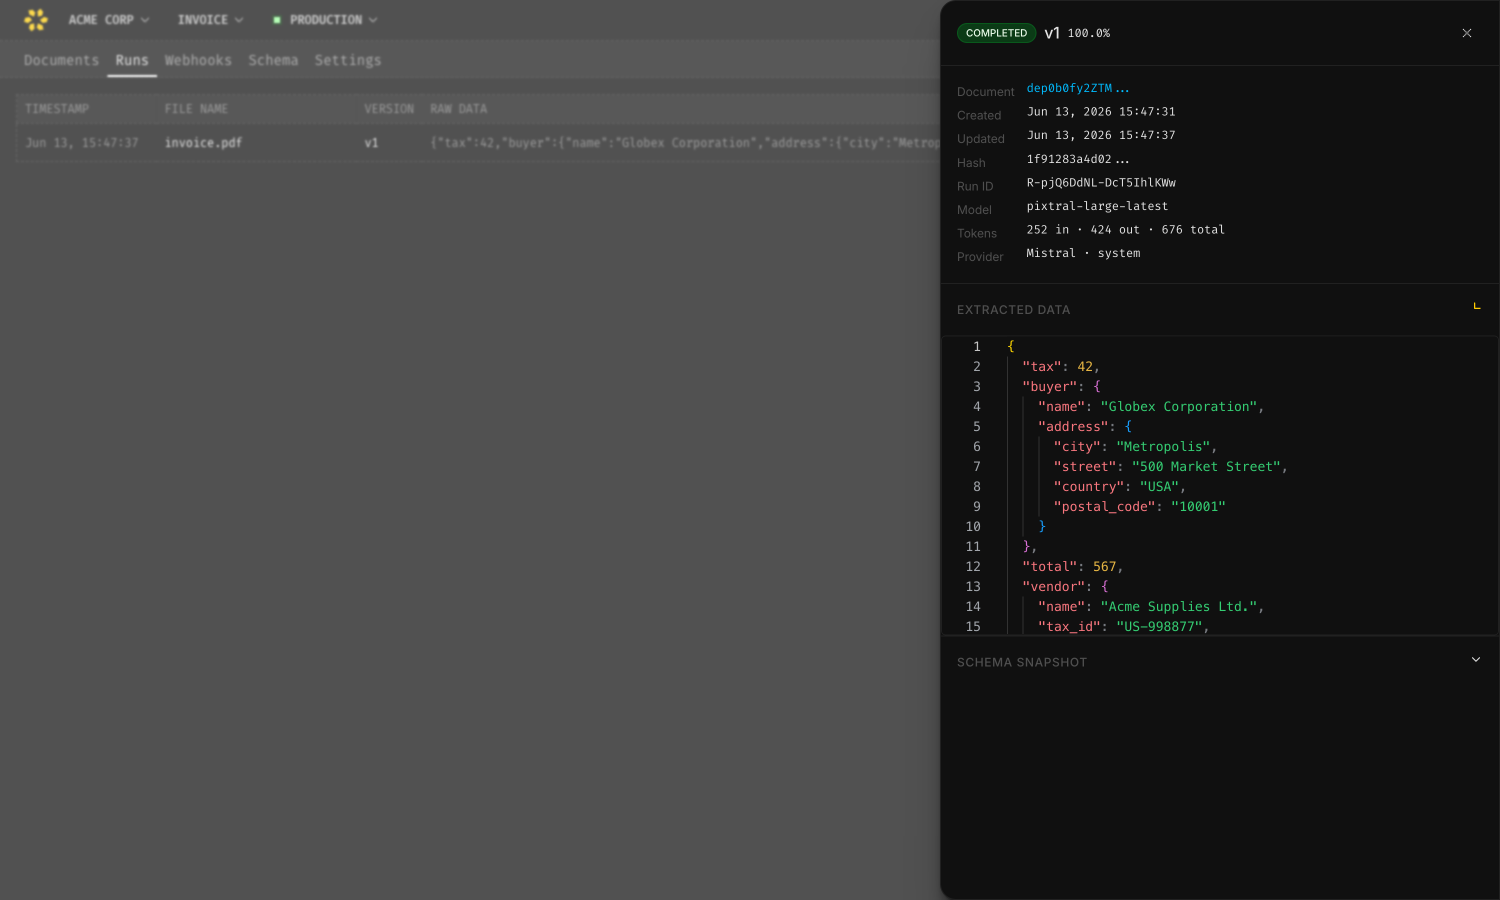Viewport: 1500px width, 900px height.
Task: Open the INVOICE project dropdown
Action: pyautogui.click(x=211, y=20)
